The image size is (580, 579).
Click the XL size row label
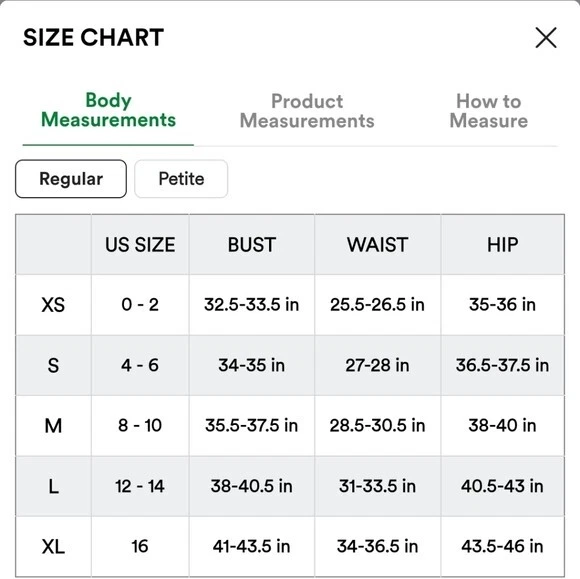[53, 547]
